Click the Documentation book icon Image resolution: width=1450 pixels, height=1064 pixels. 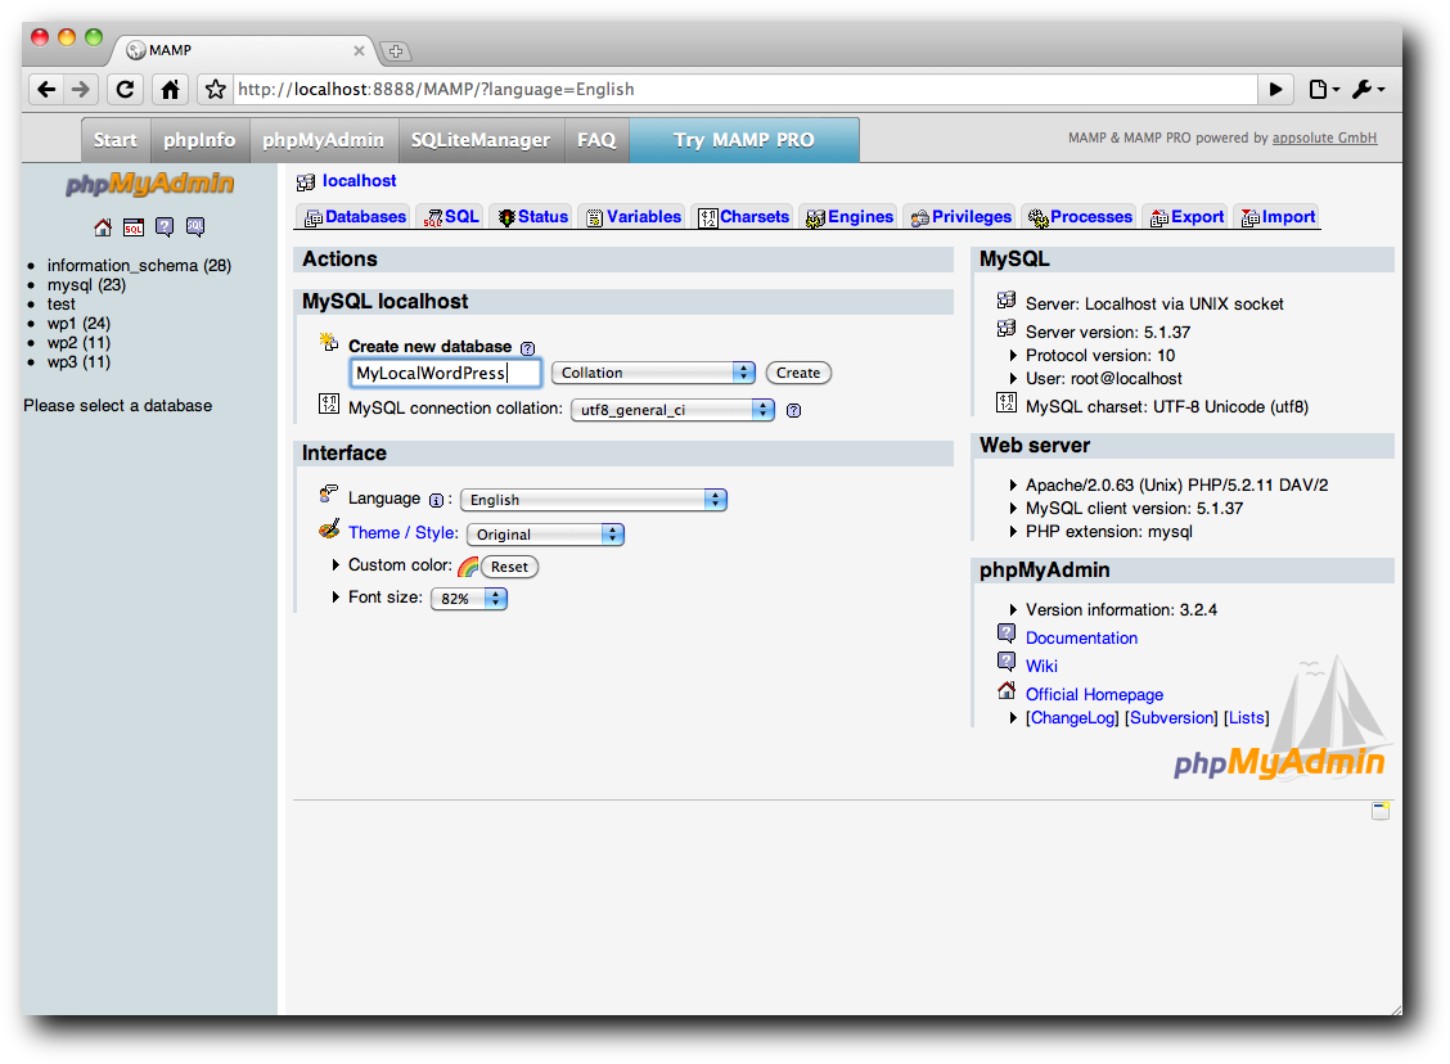(1007, 633)
